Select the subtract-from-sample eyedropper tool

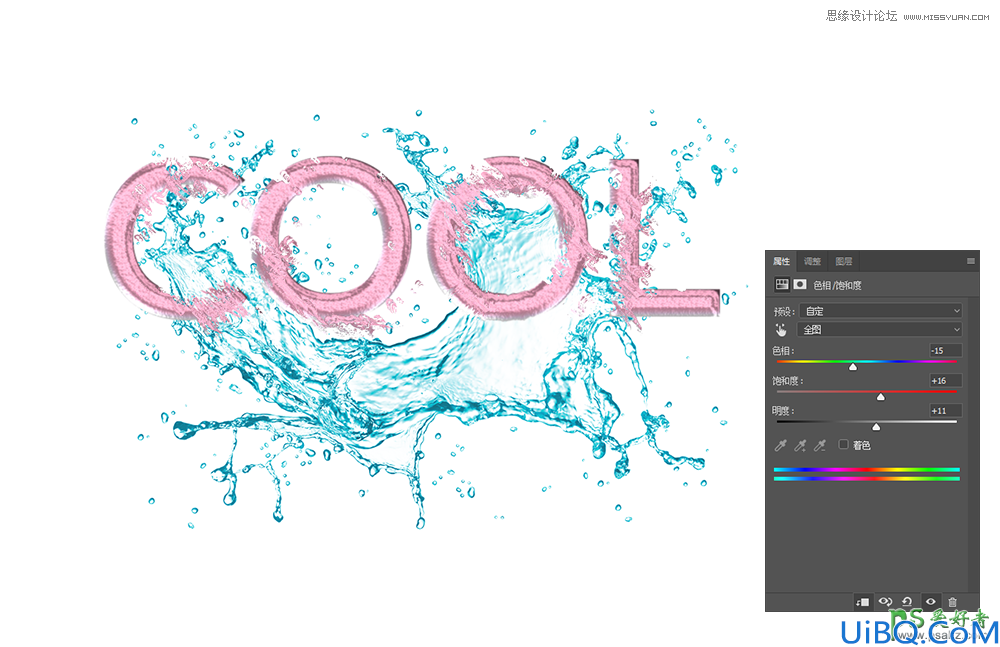click(x=820, y=445)
